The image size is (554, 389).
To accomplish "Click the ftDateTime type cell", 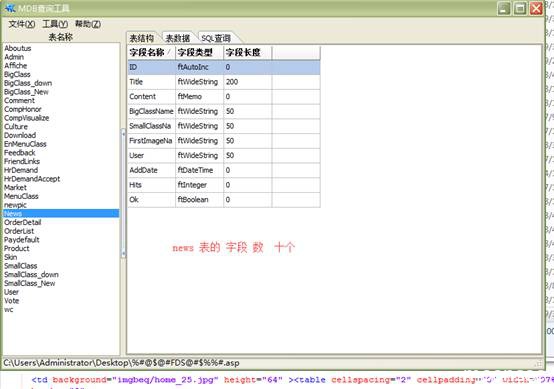I will click(200, 170).
